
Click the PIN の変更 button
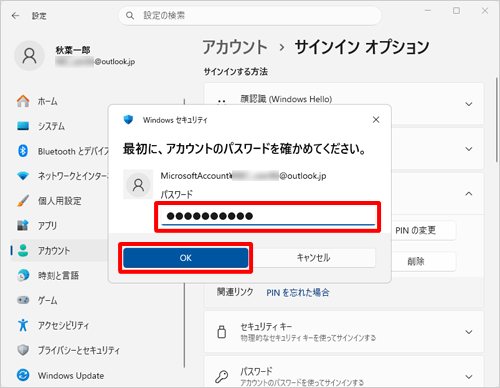pos(423,230)
